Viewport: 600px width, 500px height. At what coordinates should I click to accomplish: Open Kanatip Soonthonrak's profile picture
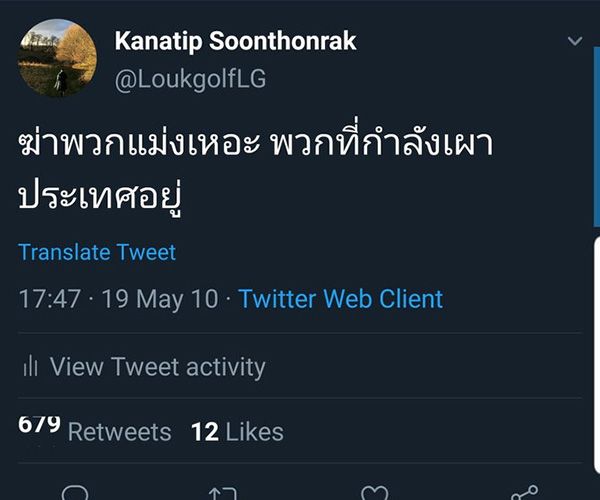[58, 57]
